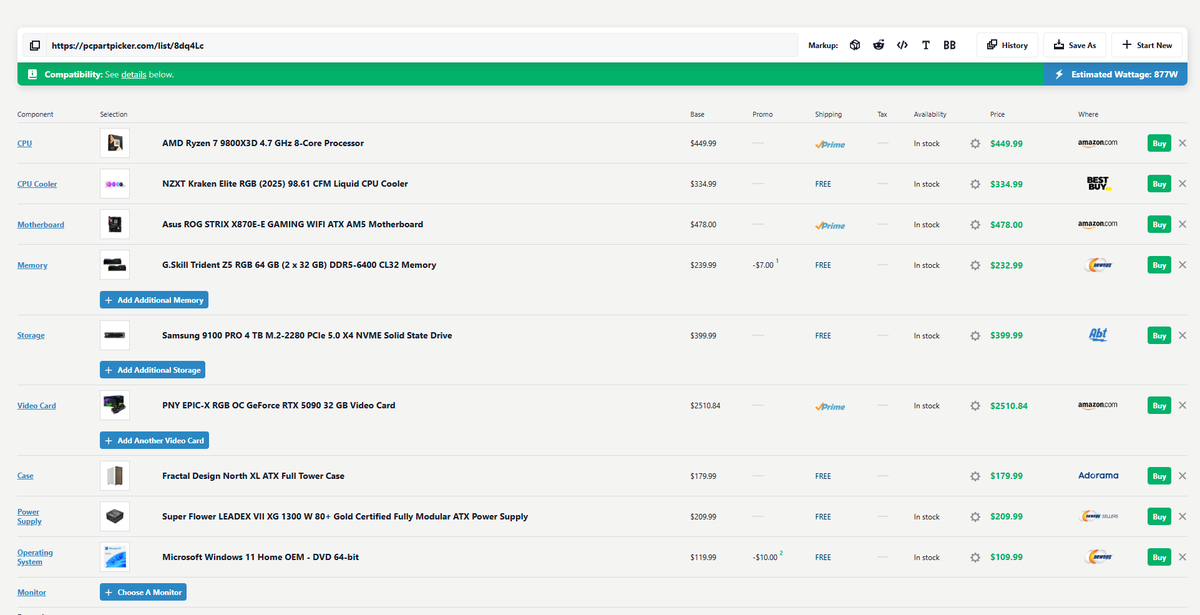Viewport: 1200px width, 615px height.
Task: Open gear options for Fractal North XL row
Action: (x=975, y=476)
